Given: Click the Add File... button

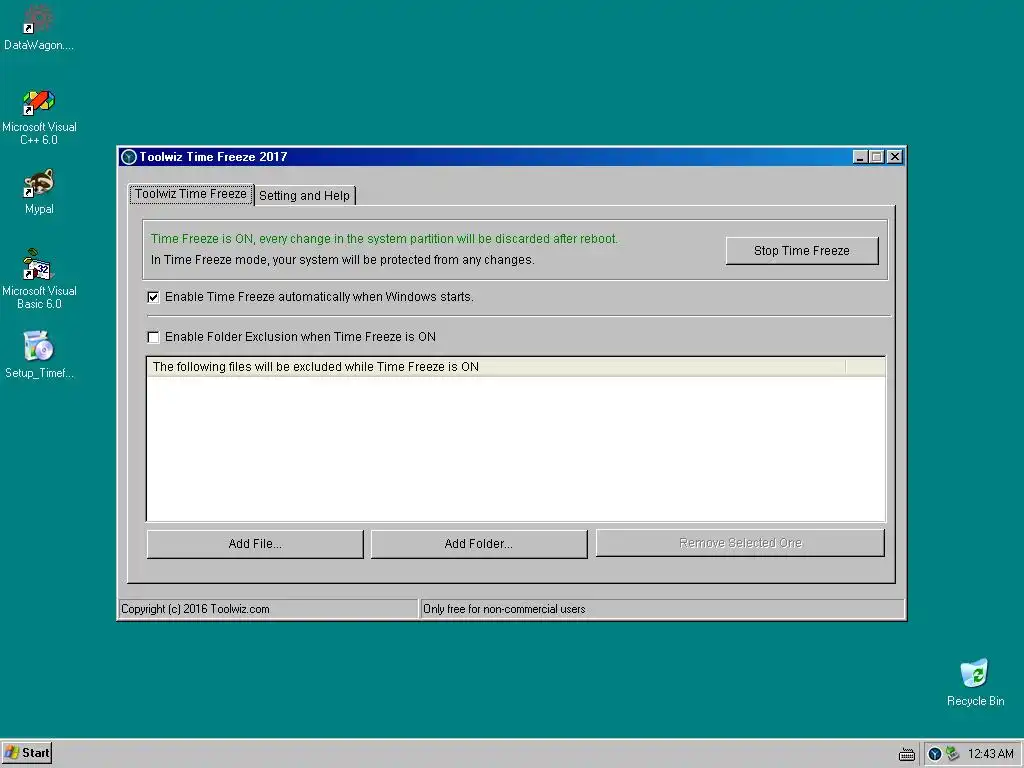Looking at the screenshot, I should tap(255, 544).
